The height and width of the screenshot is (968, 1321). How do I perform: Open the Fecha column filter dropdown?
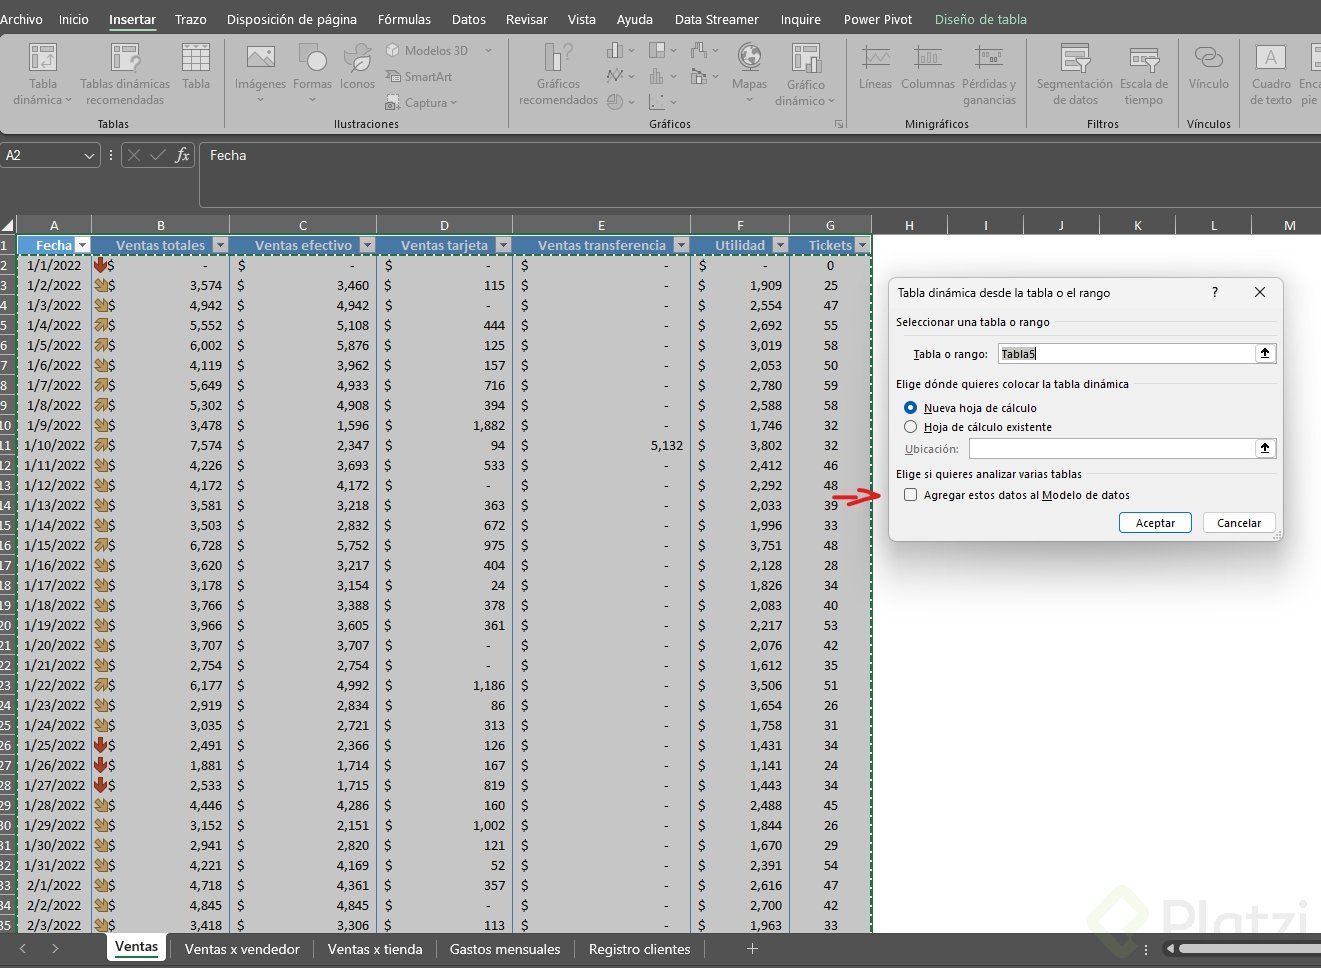(x=83, y=245)
